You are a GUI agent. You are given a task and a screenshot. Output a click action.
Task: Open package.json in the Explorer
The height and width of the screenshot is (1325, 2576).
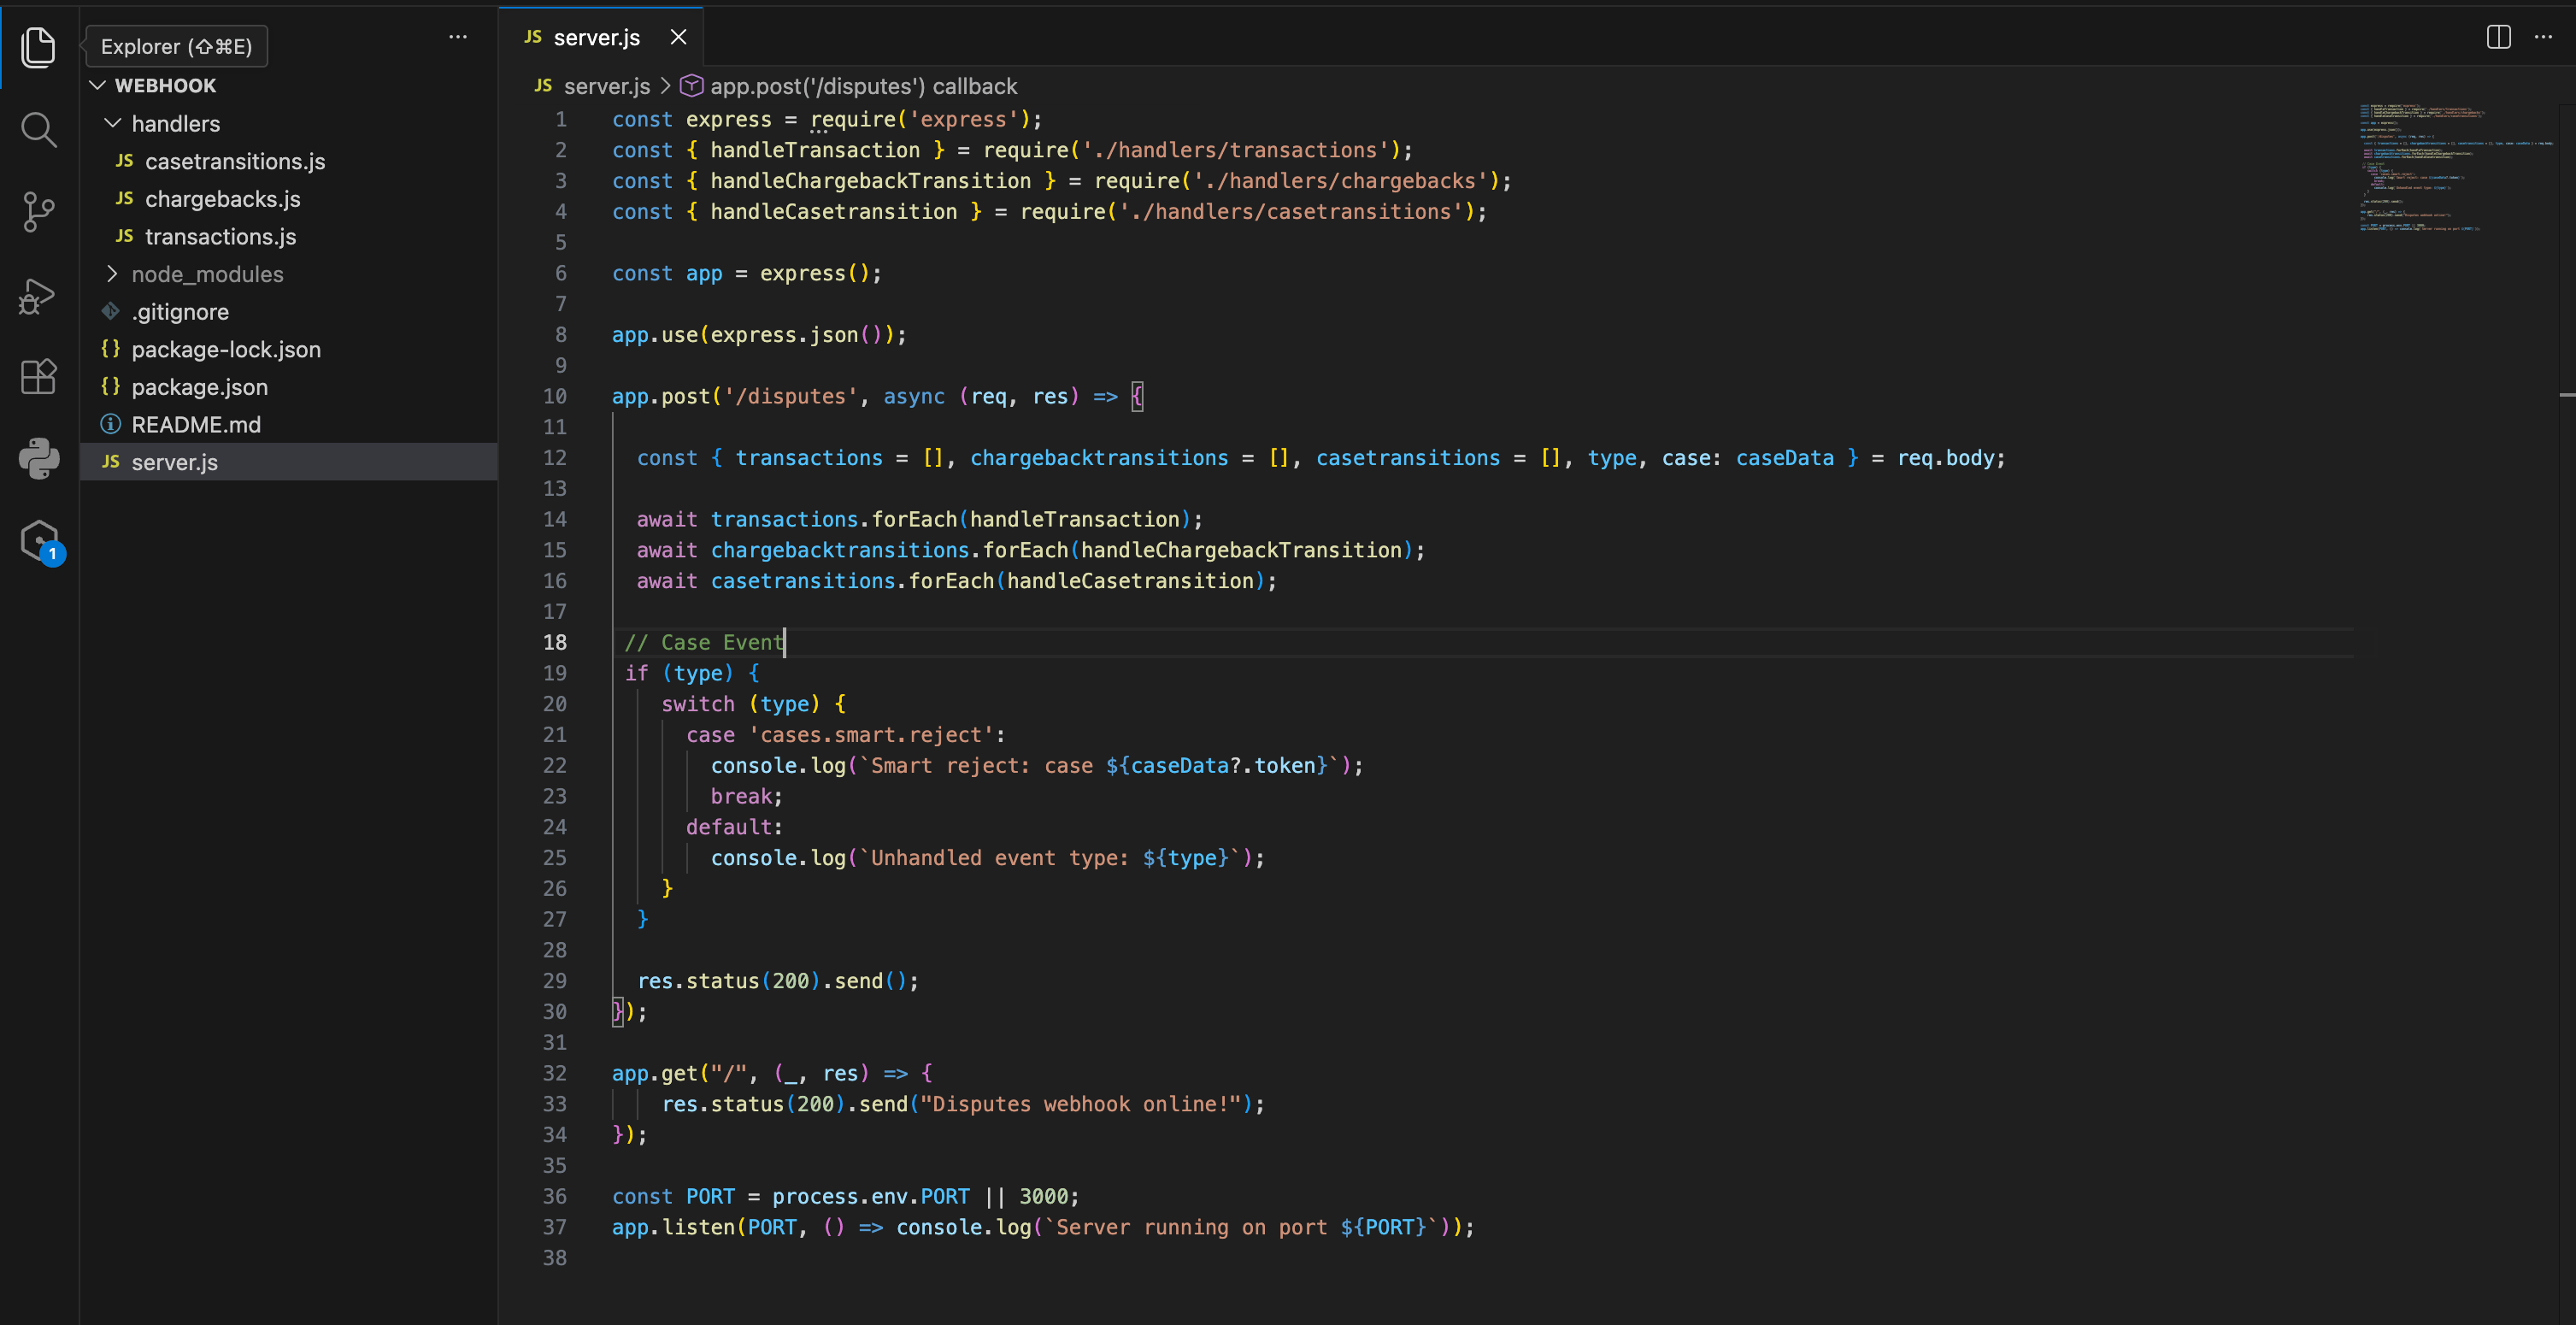click(x=199, y=387)
